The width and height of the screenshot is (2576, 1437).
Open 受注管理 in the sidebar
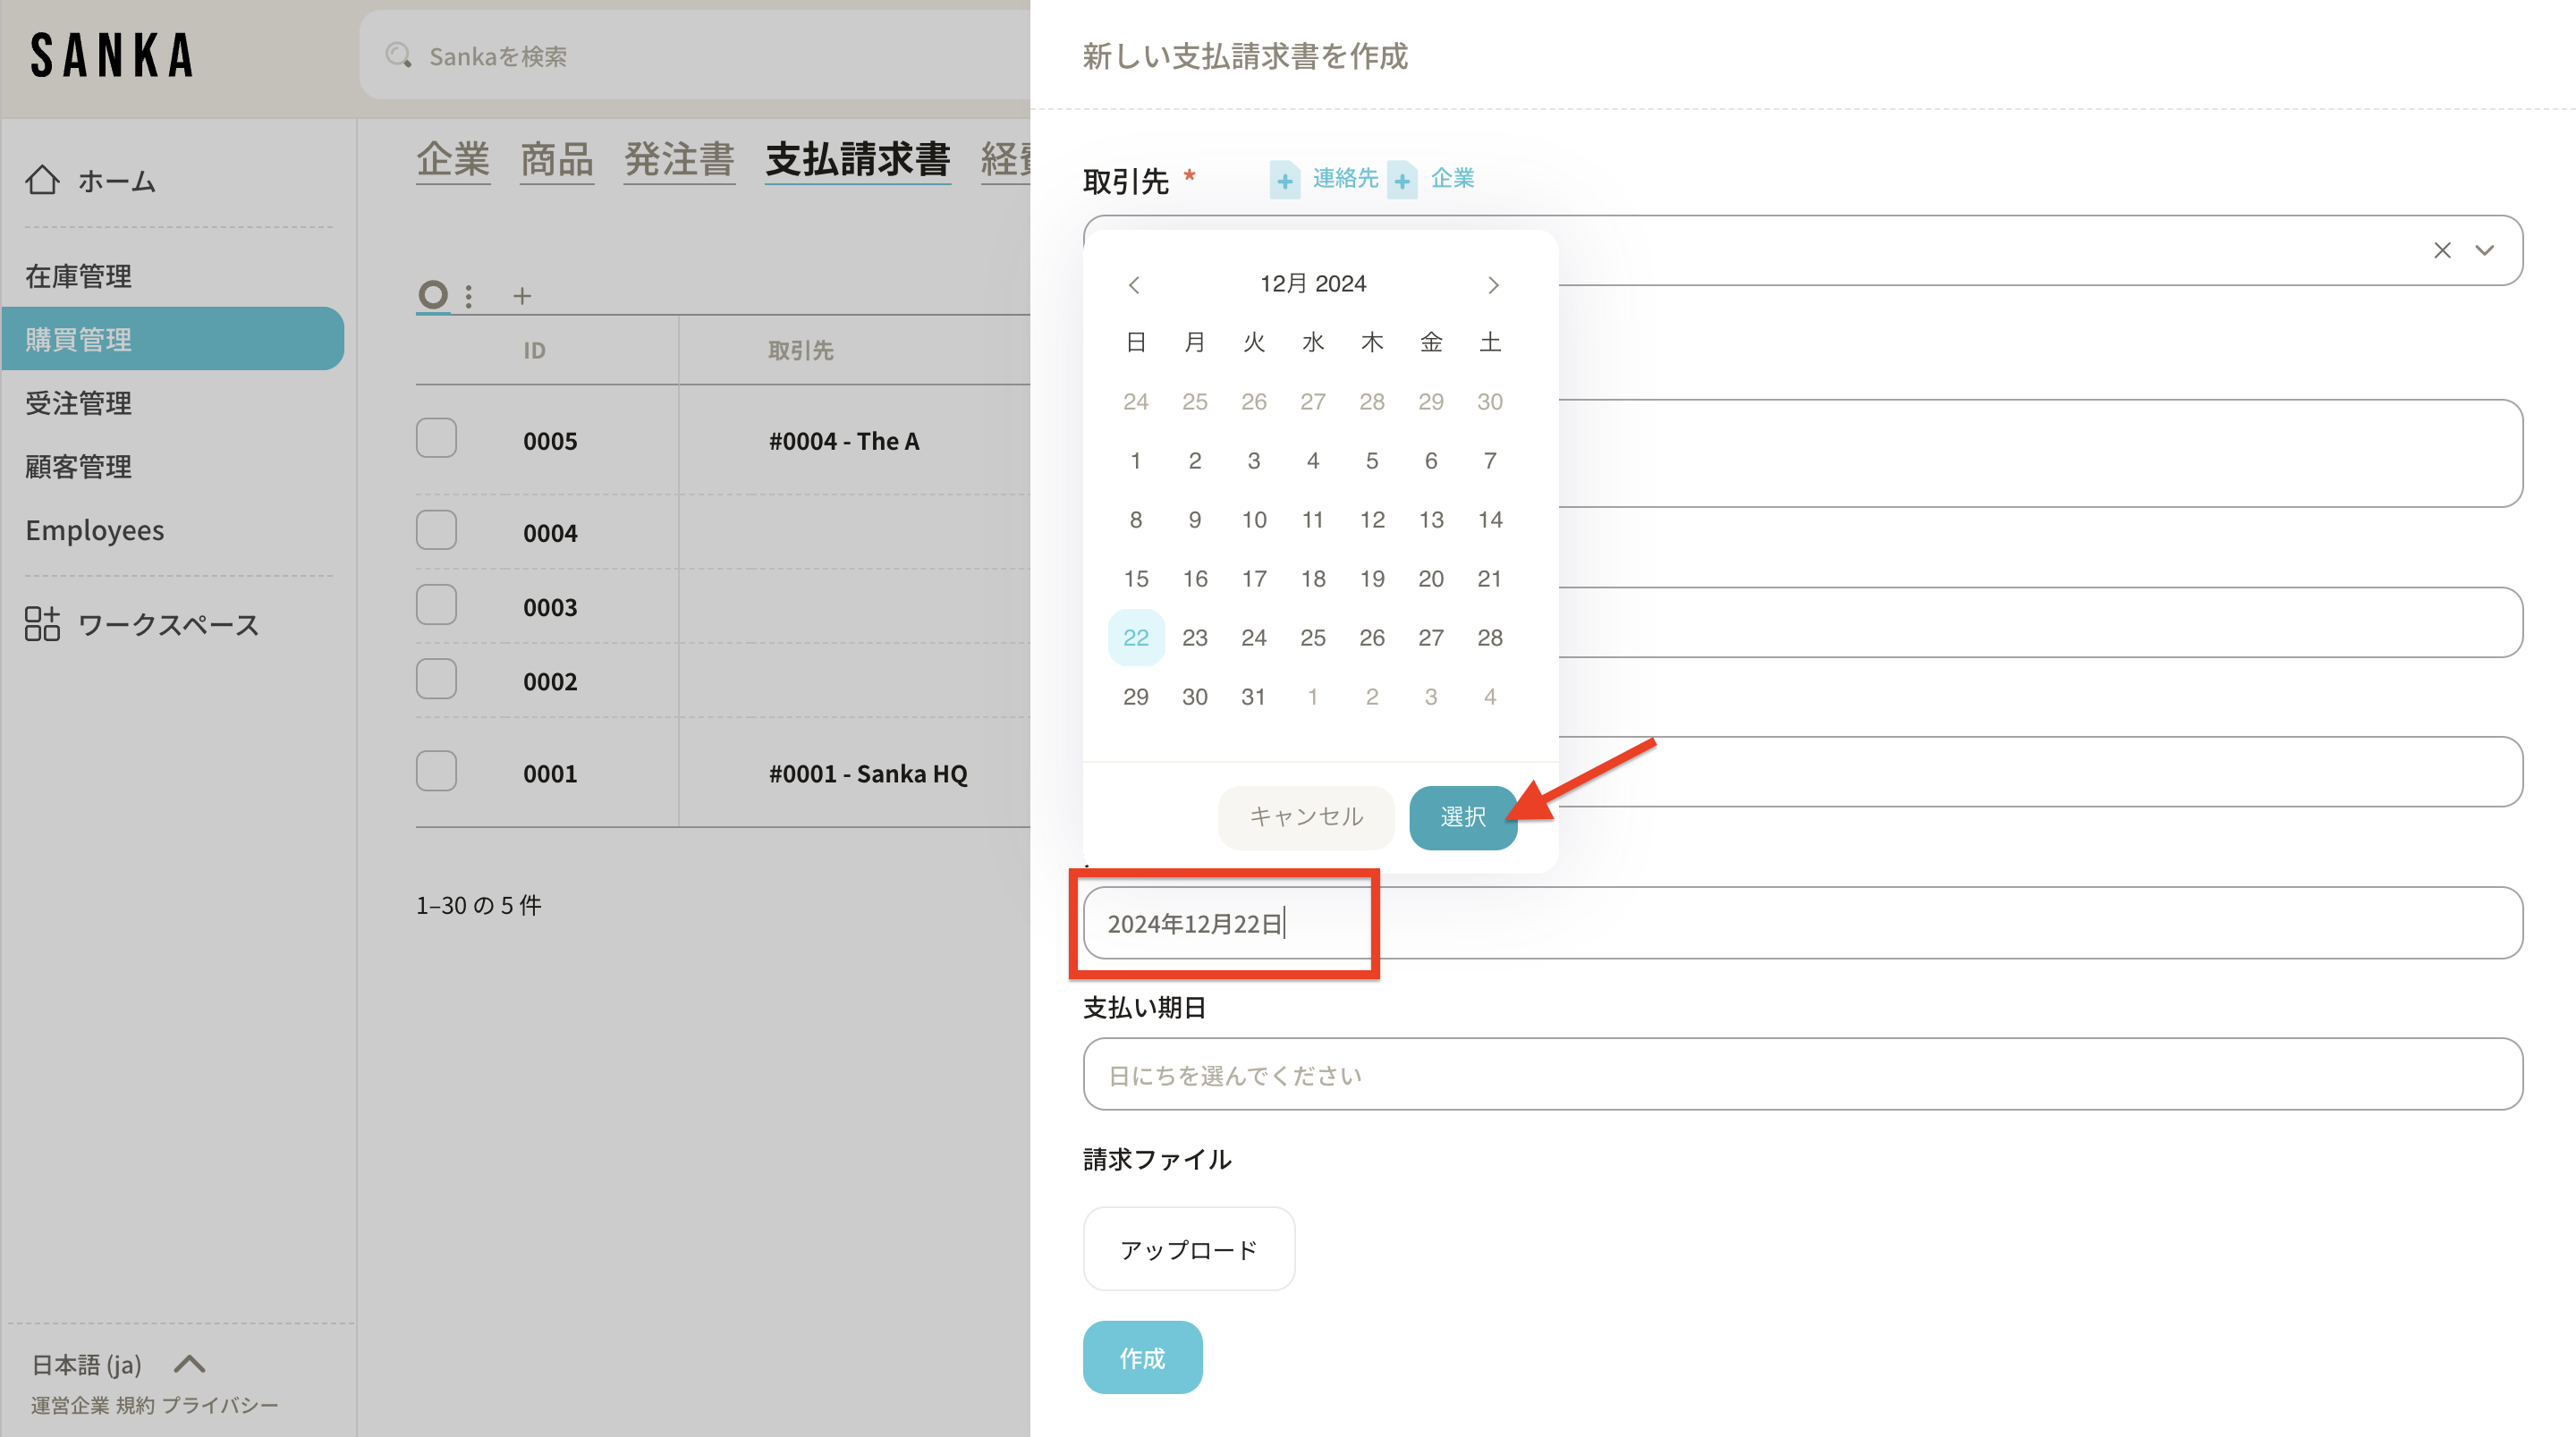[x=78, y=403]
